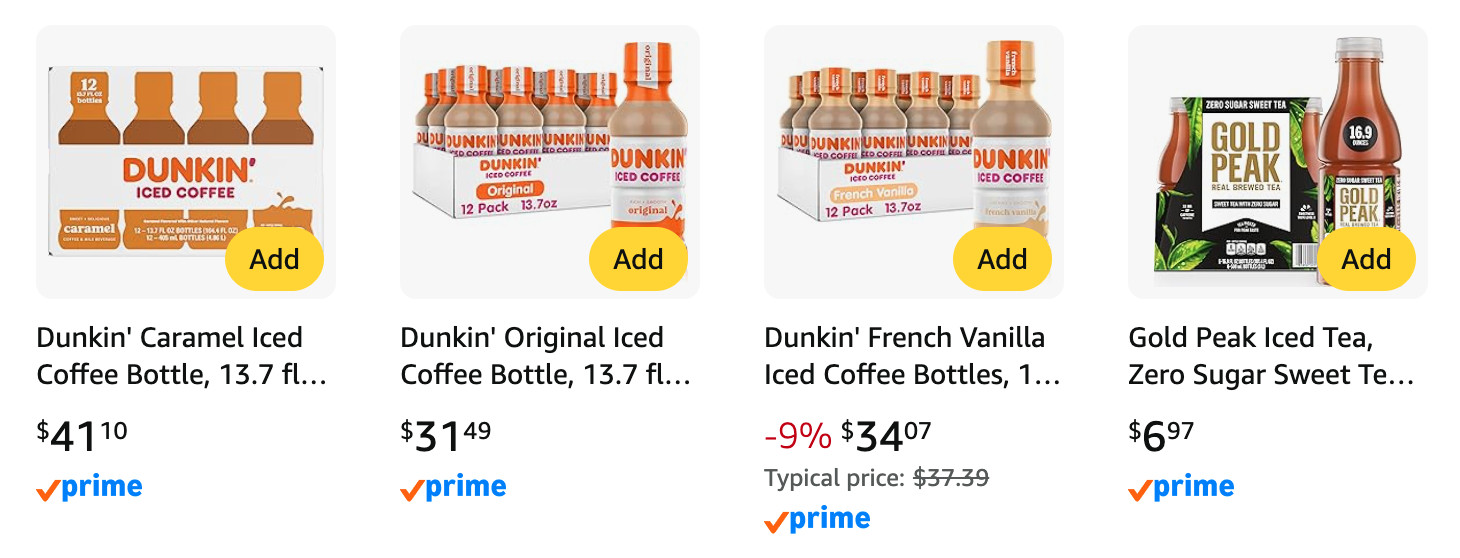Add Dunkin' French Vanilla Iced Coffee to cart

coord(1002,259)
